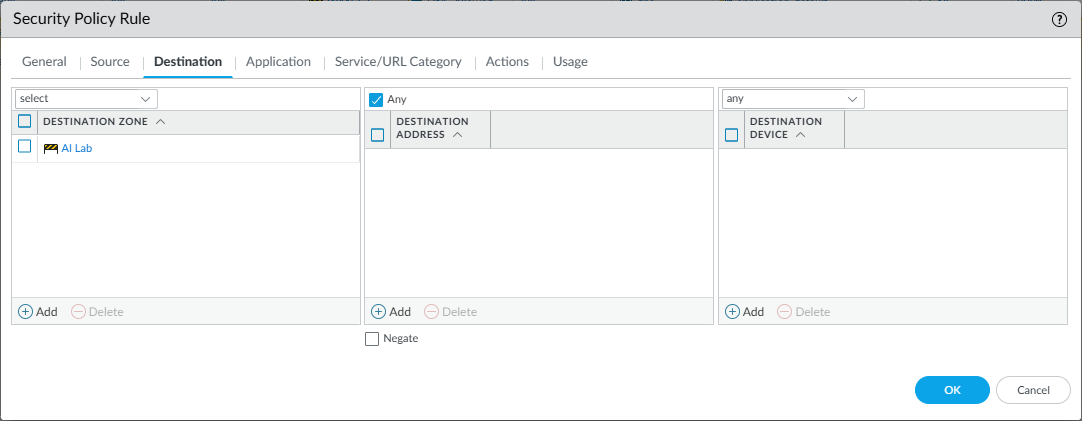Click the Add button under Destination Zone

(38, 311)
